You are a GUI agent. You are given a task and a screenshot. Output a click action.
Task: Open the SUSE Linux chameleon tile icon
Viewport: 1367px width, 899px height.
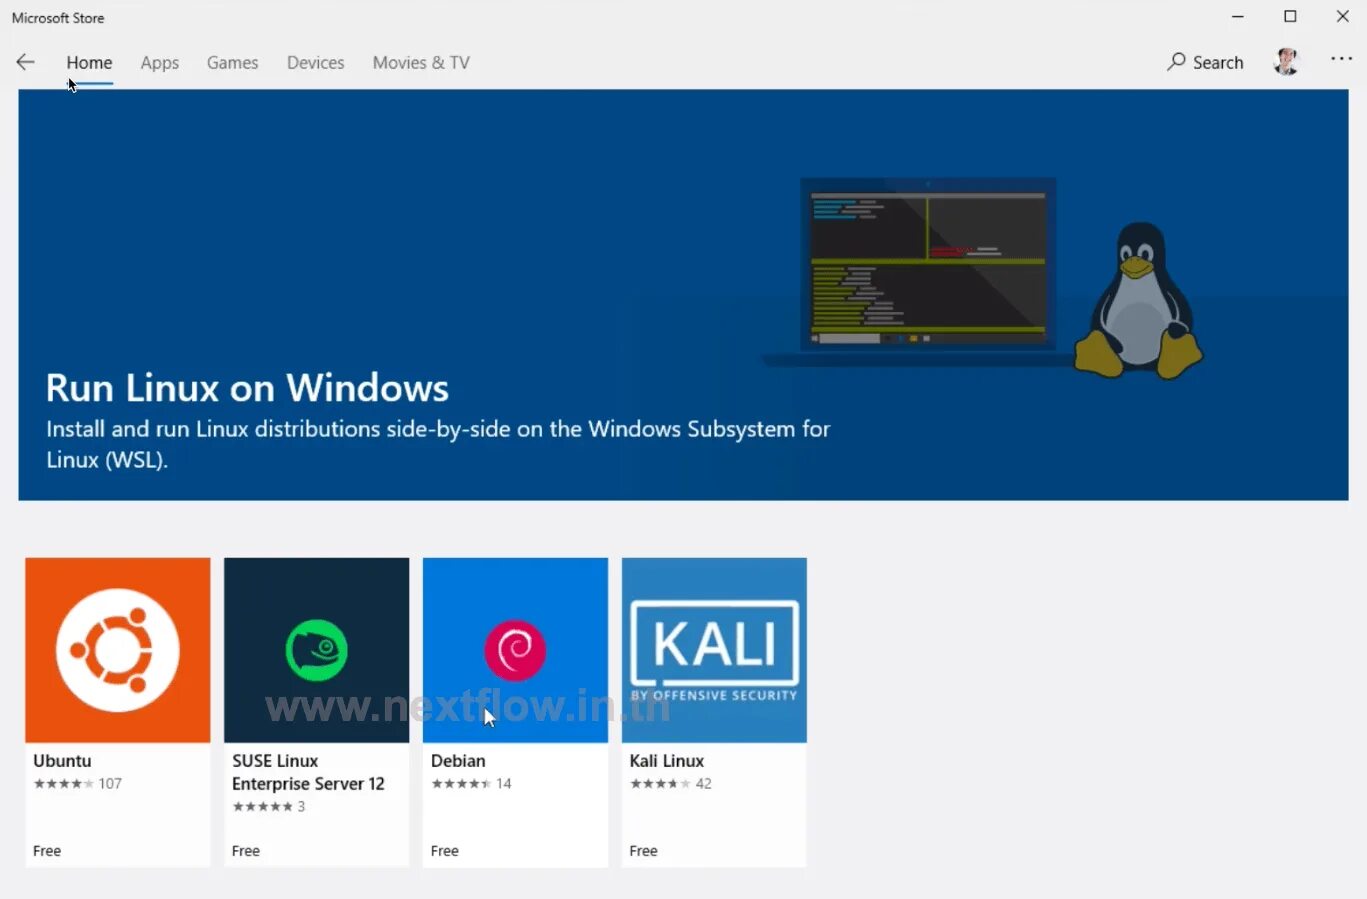click(x=316, y=650)
